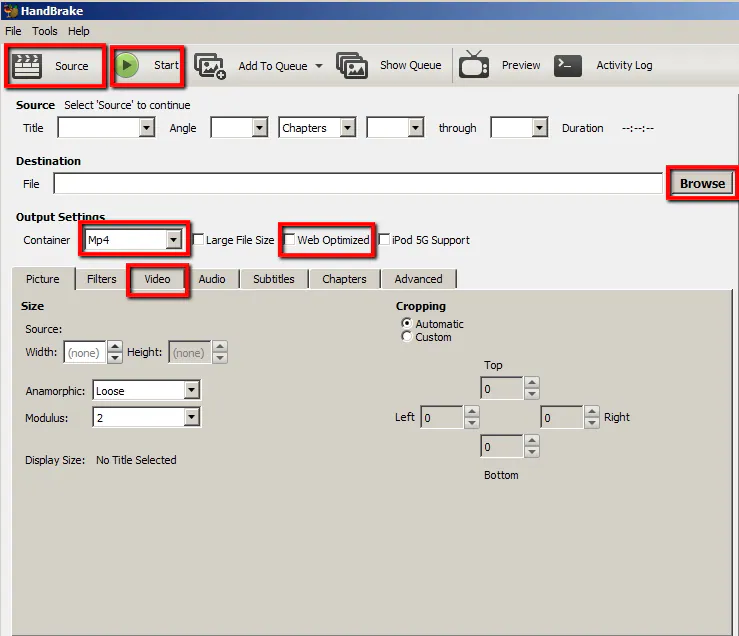Click the HandBrake logo in title bar
Image resolution: width=739 pixels, height=636 pixels.
pyautogui.click(x=10, y=10)
